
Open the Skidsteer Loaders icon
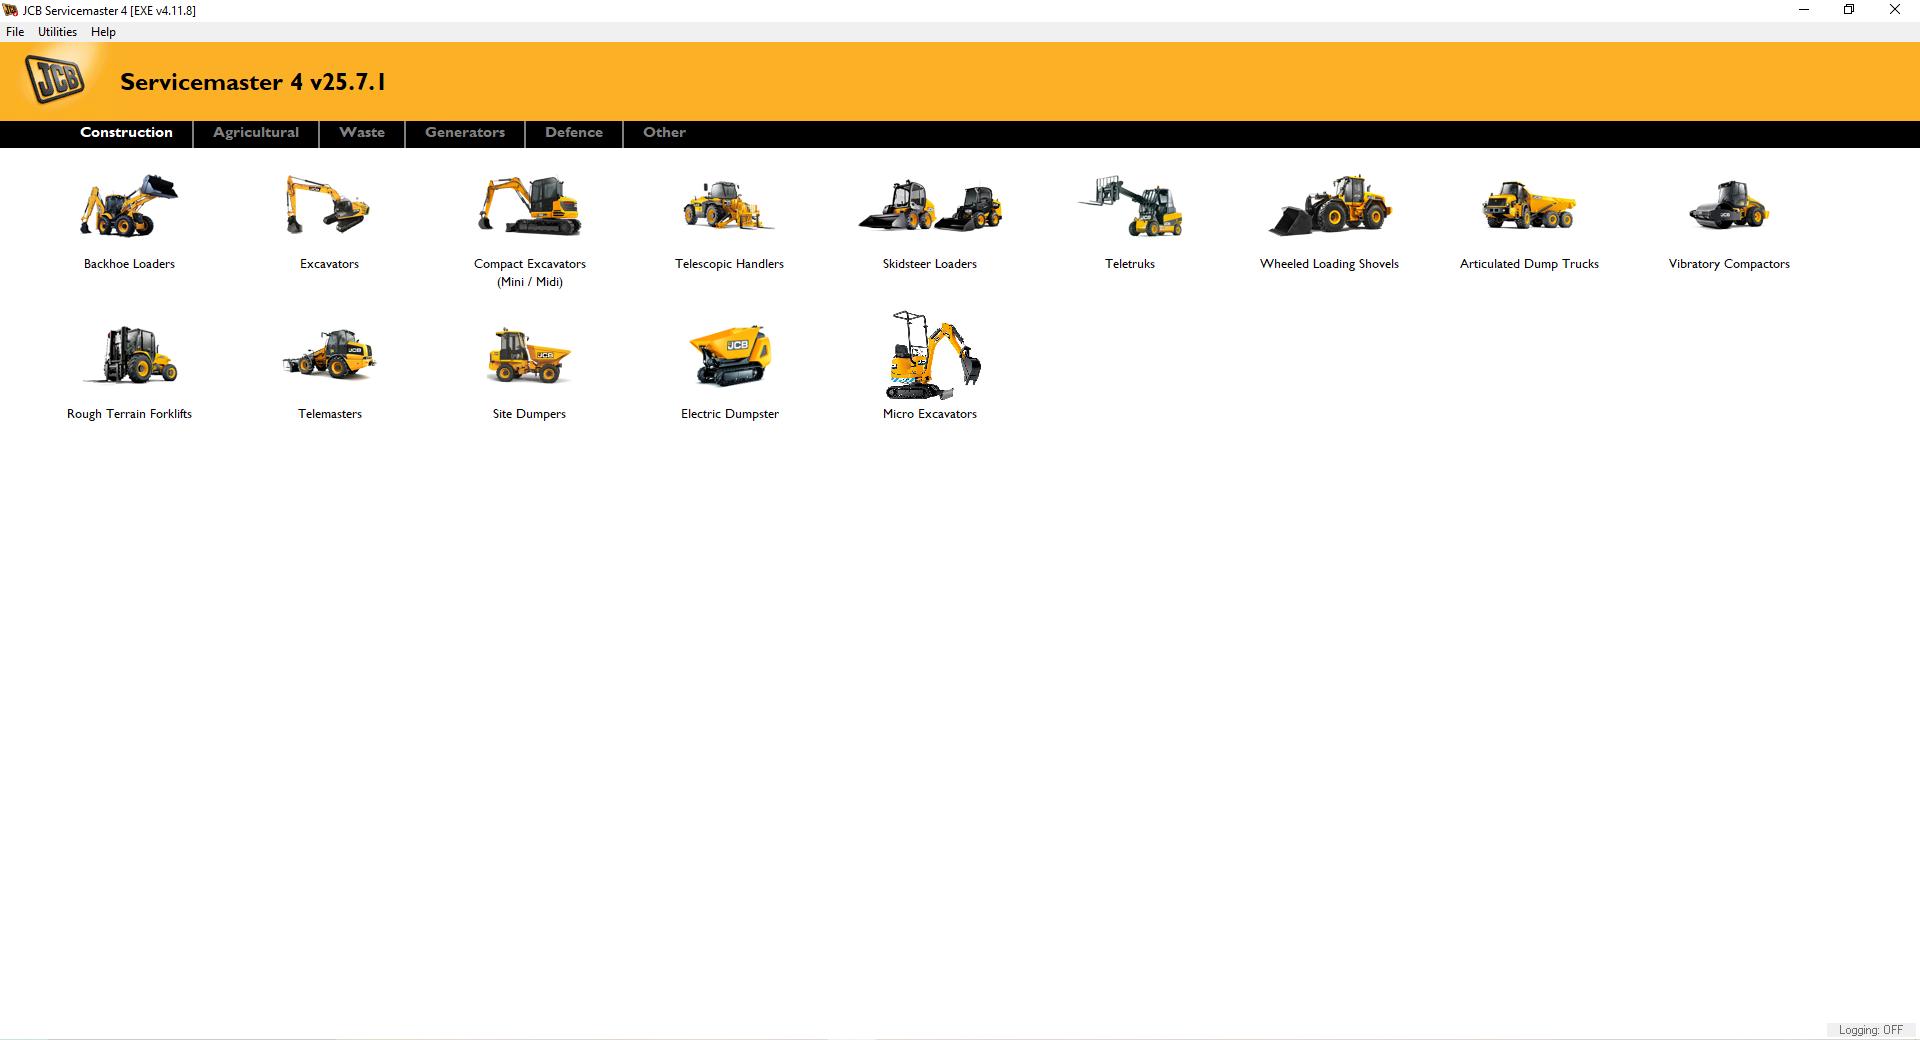pos(930,206)
